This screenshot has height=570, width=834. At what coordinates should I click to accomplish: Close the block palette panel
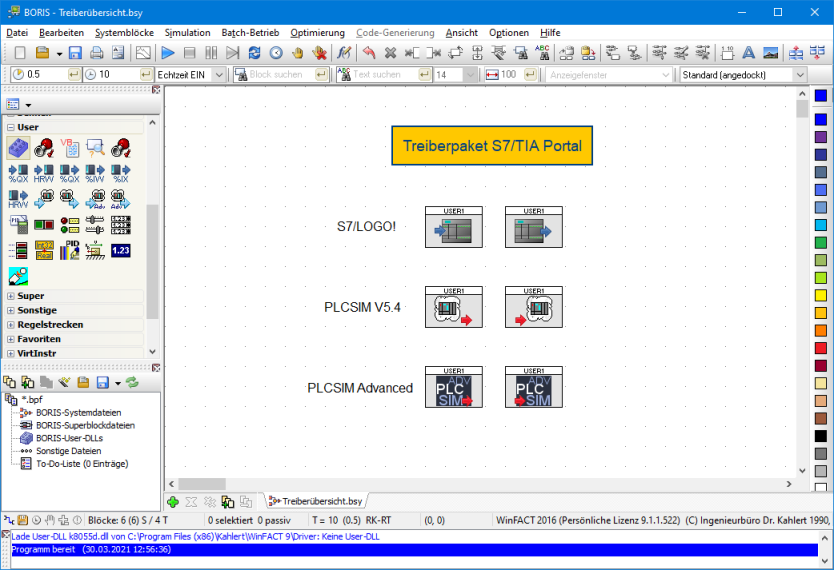tap(156, 90)
